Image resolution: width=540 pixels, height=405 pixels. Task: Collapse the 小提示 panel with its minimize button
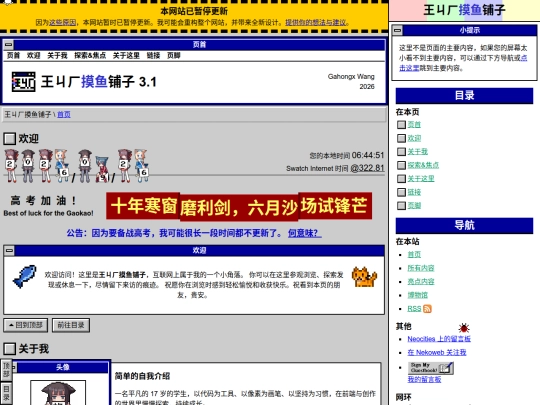[397, 30]
